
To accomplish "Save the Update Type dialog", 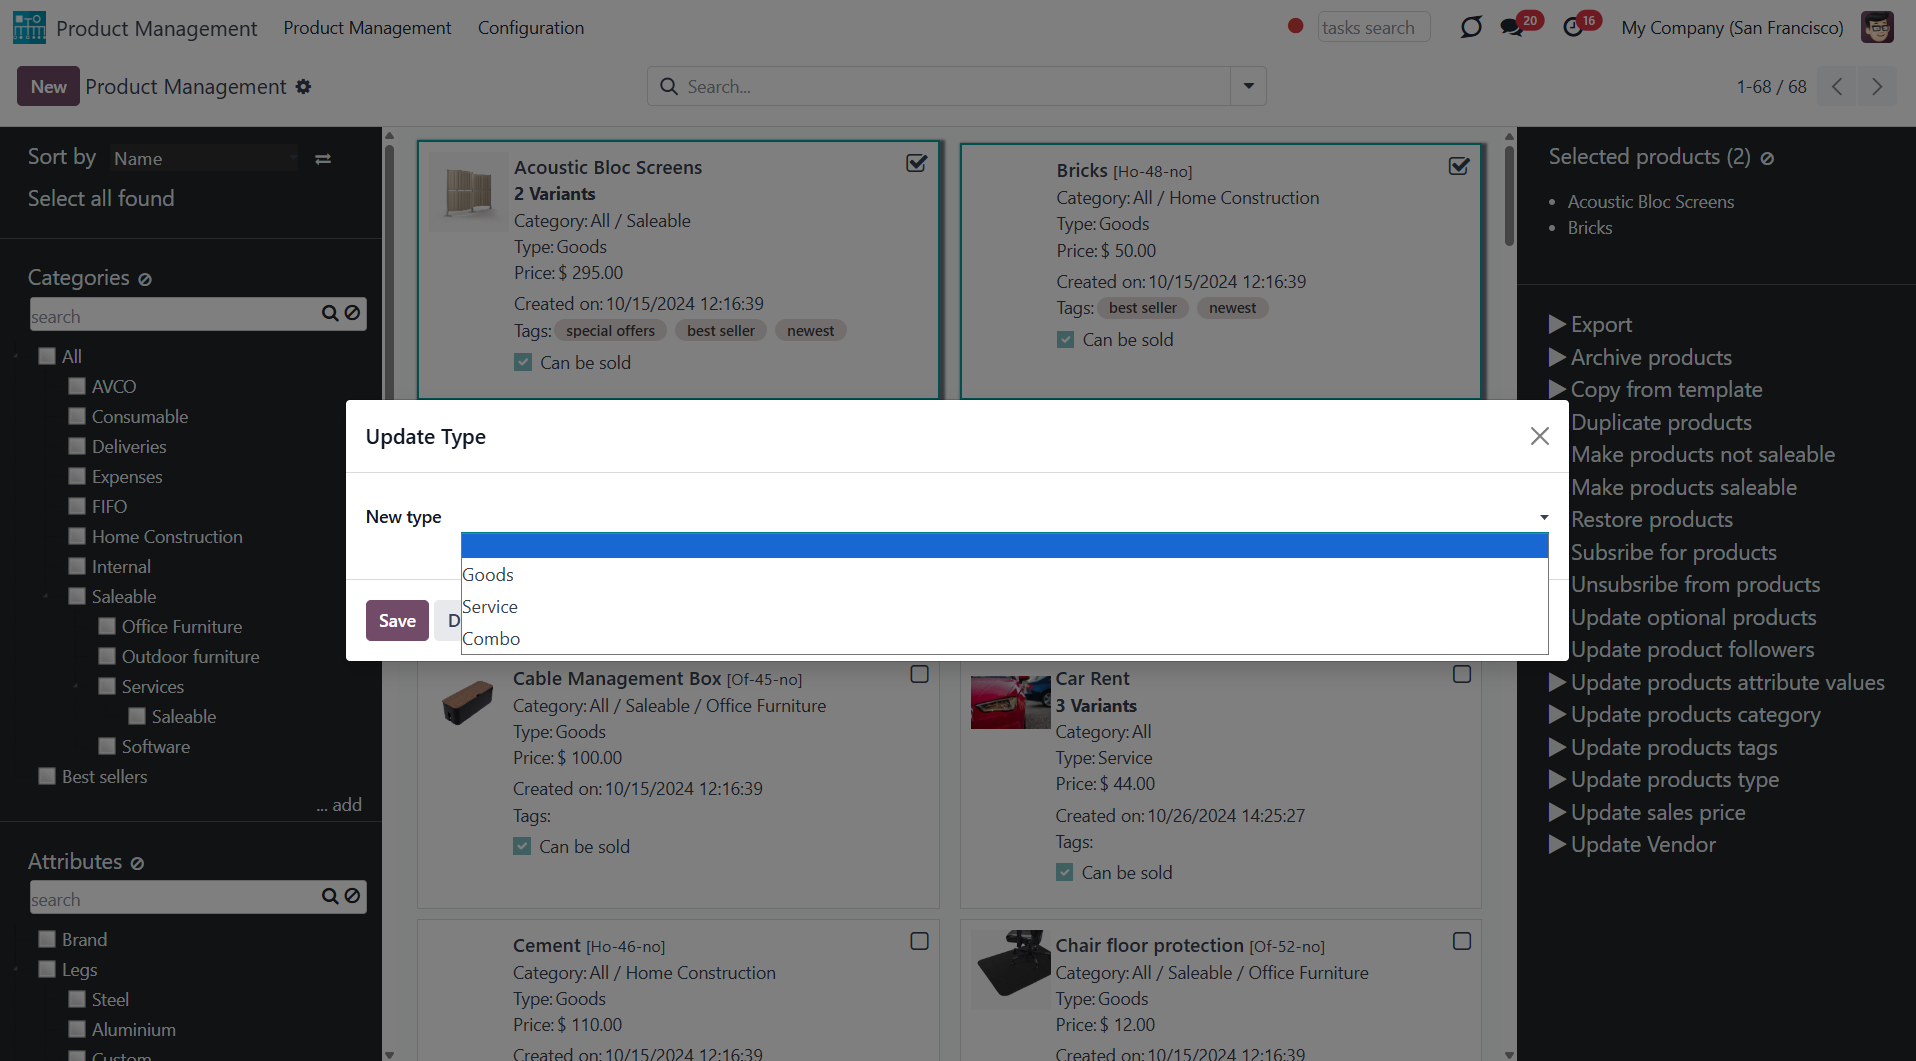I will click(397, 621).
